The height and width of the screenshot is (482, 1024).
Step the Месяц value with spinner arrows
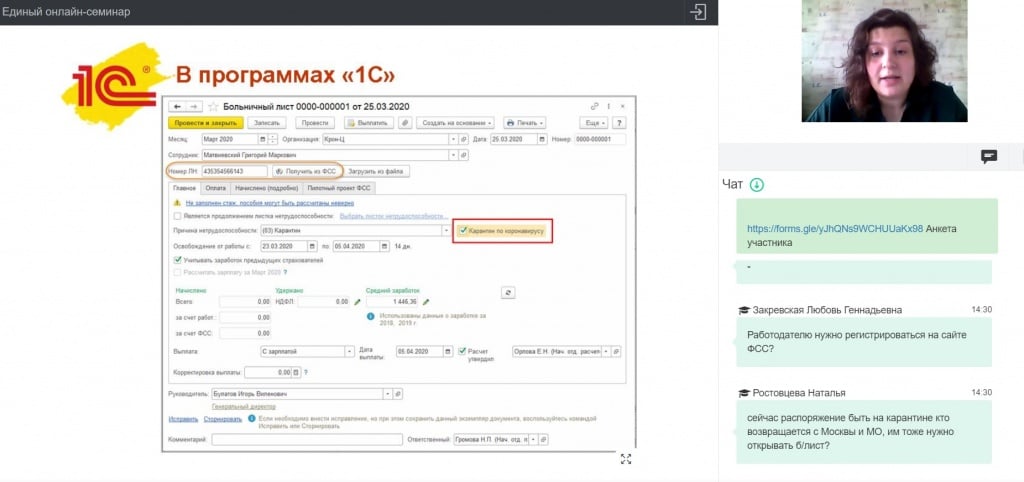[x=273, y=139]
